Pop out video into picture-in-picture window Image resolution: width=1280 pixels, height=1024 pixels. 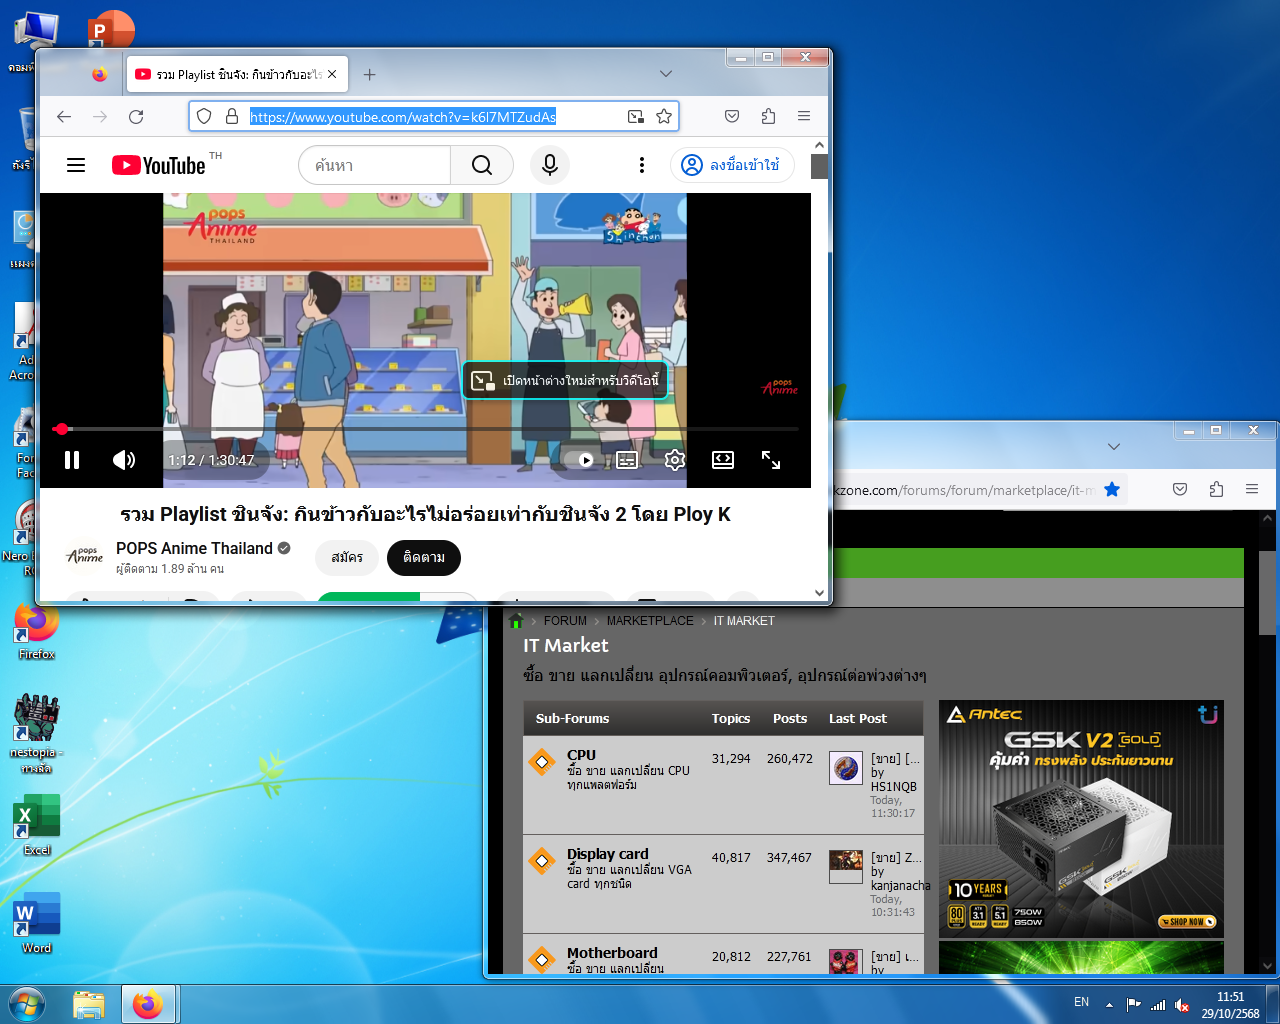[x=565, y=380]
